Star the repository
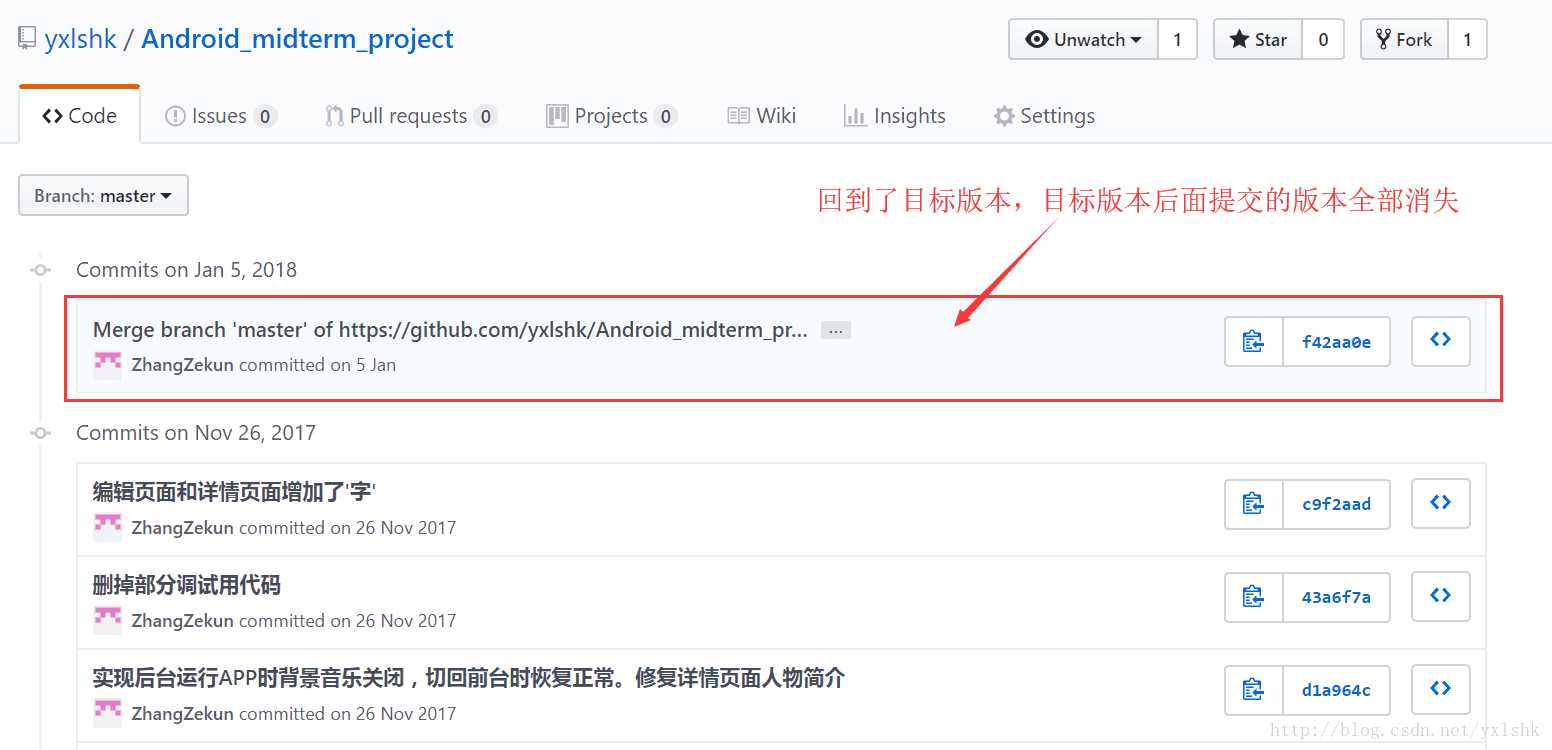Viewport: 1552px width, 750px height. click(1258, 40)
